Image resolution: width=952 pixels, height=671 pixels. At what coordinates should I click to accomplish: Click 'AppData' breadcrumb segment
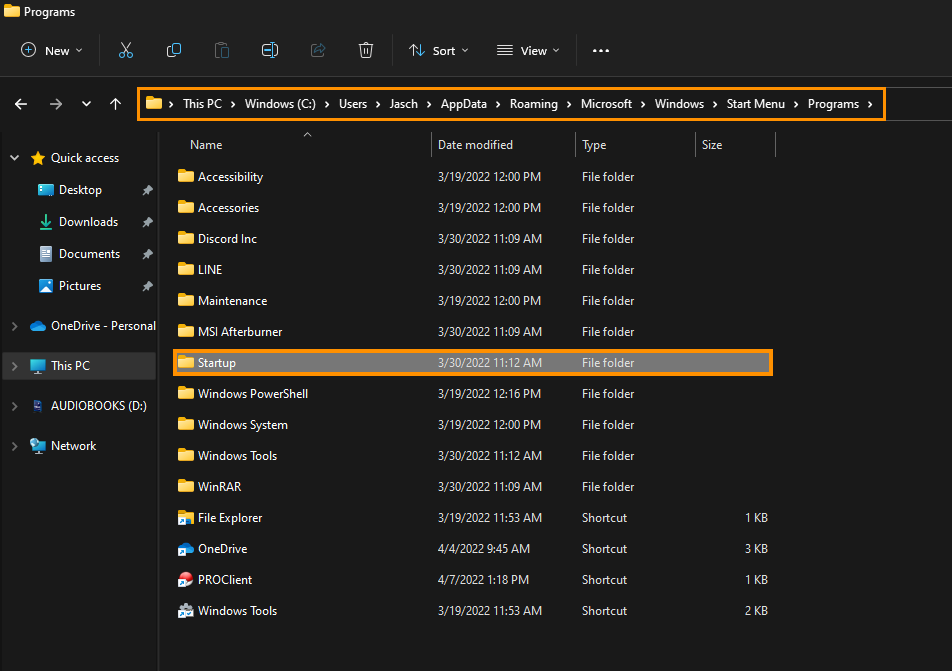[464, 104]
